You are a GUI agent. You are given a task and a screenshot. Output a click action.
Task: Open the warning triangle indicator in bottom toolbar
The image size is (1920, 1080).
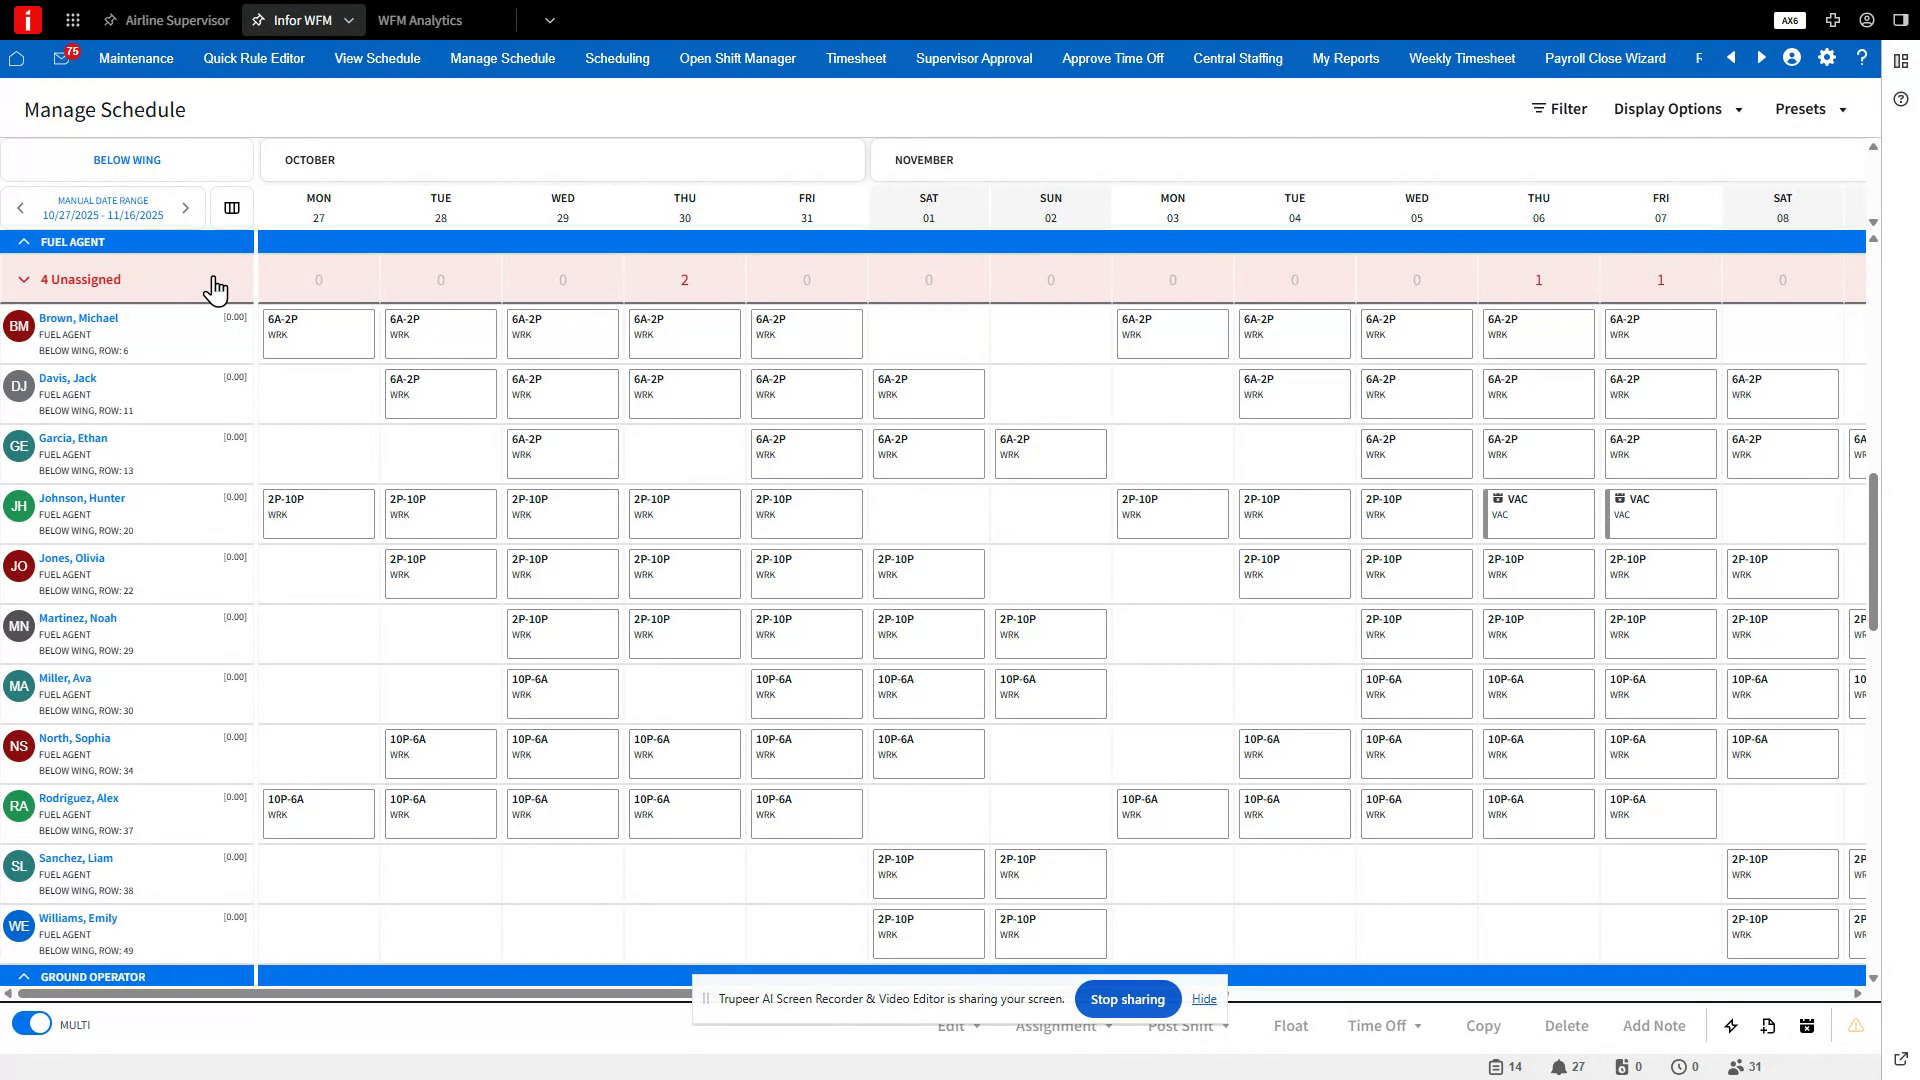point(1857,1025)
